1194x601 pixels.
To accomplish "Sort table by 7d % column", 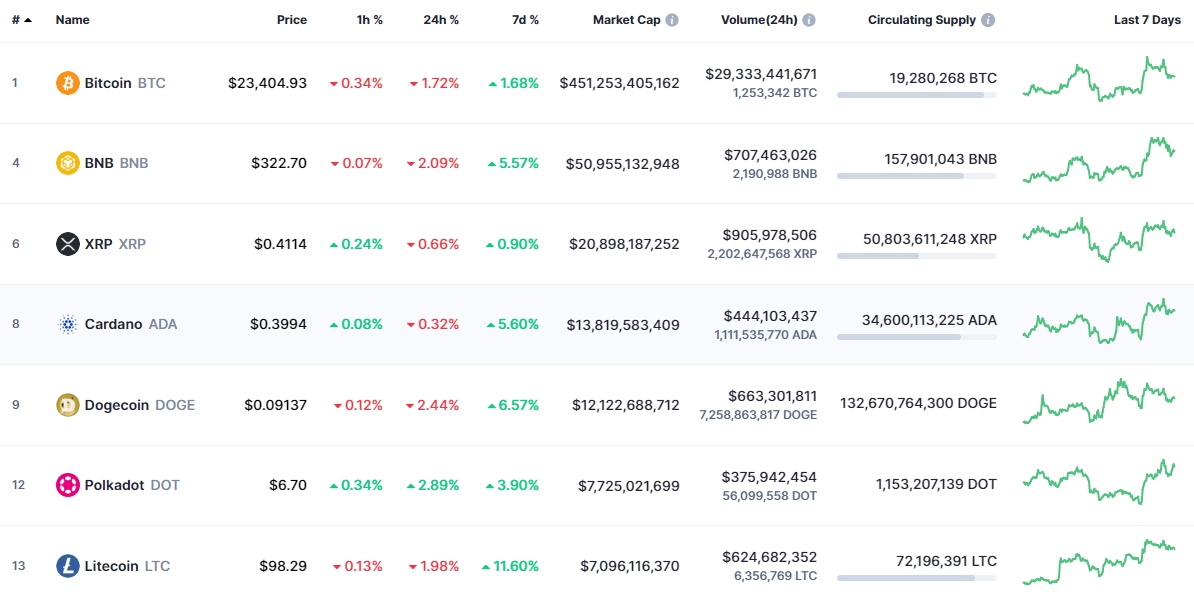I will (525, 21).
